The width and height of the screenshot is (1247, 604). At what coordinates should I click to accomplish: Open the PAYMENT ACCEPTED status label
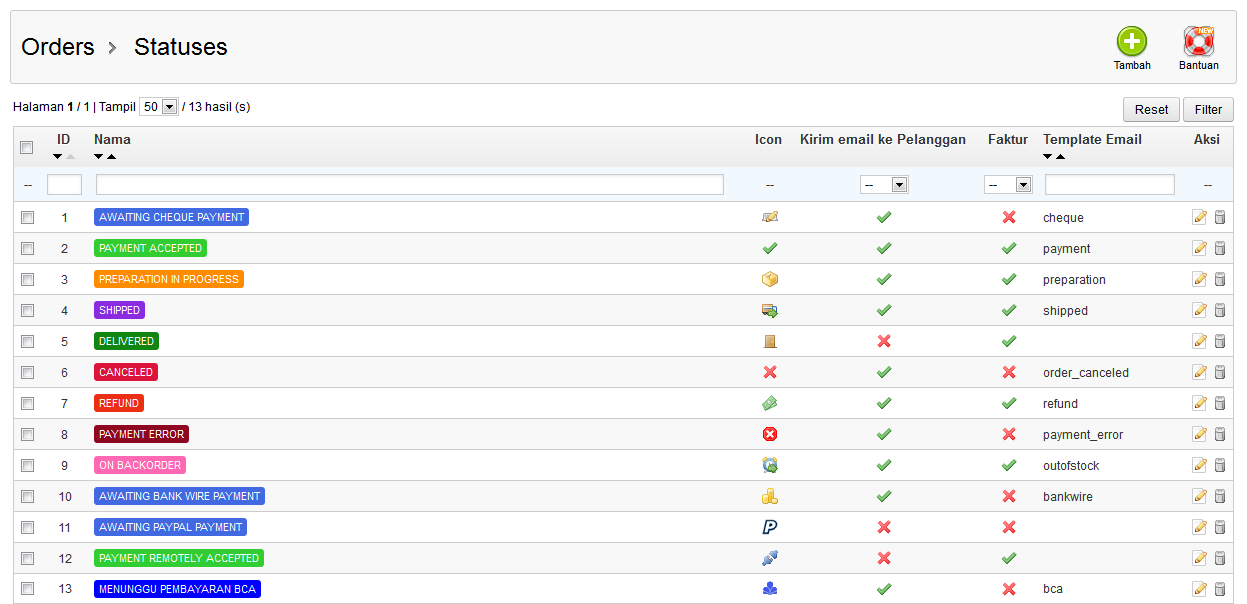coord(150,248)
